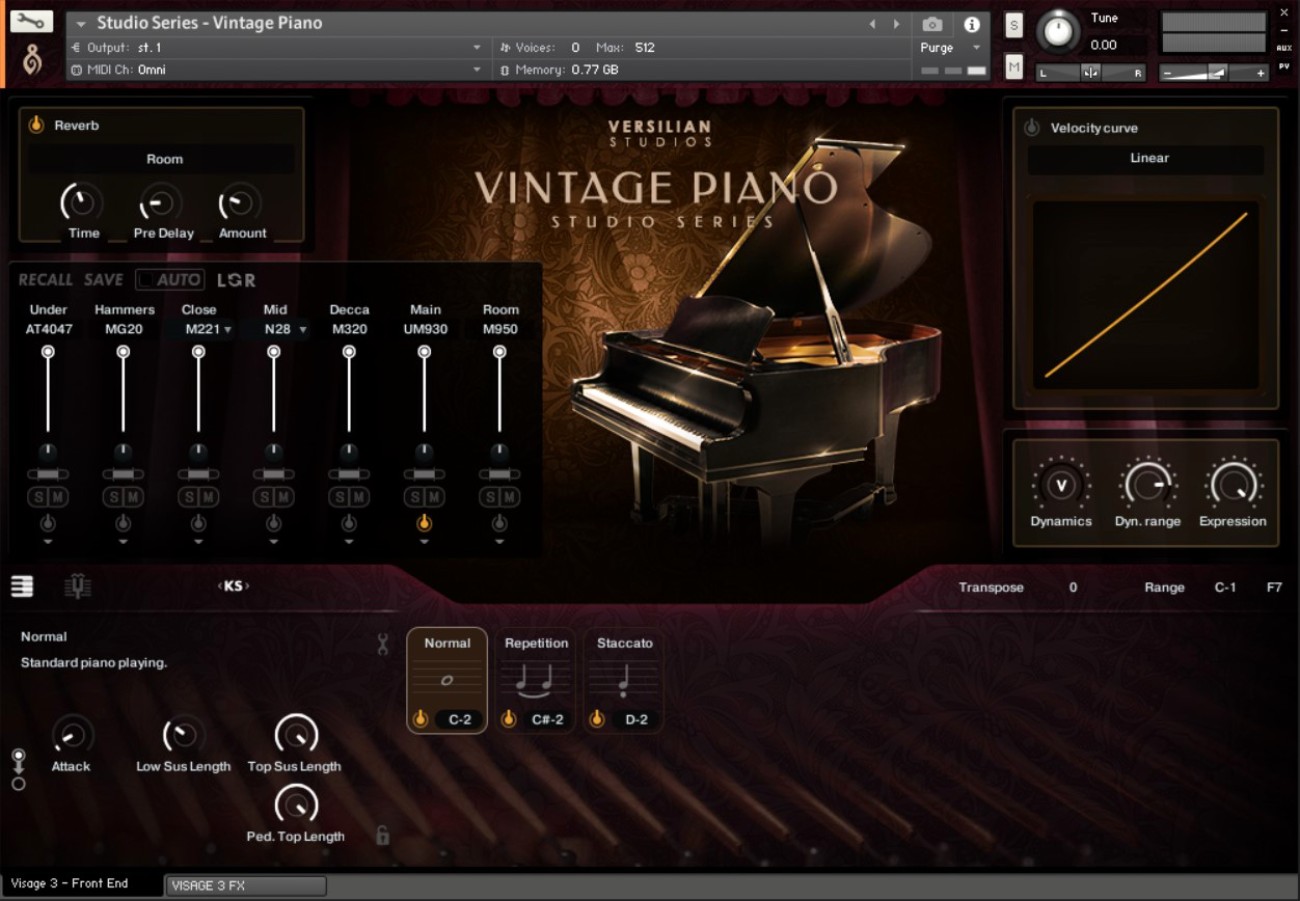Toggle the Reverb power button
Screen dimensions: 1300x901
click(x=36, y=125)
